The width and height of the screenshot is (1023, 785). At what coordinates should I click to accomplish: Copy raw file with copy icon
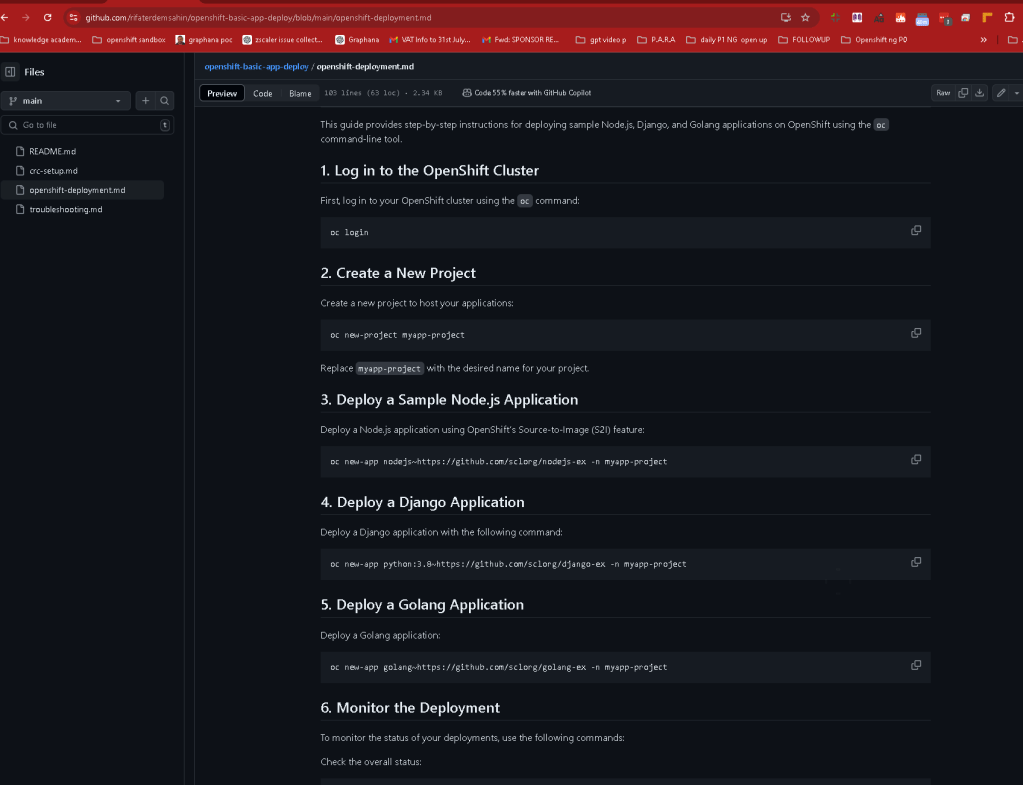tap(963, 93)
